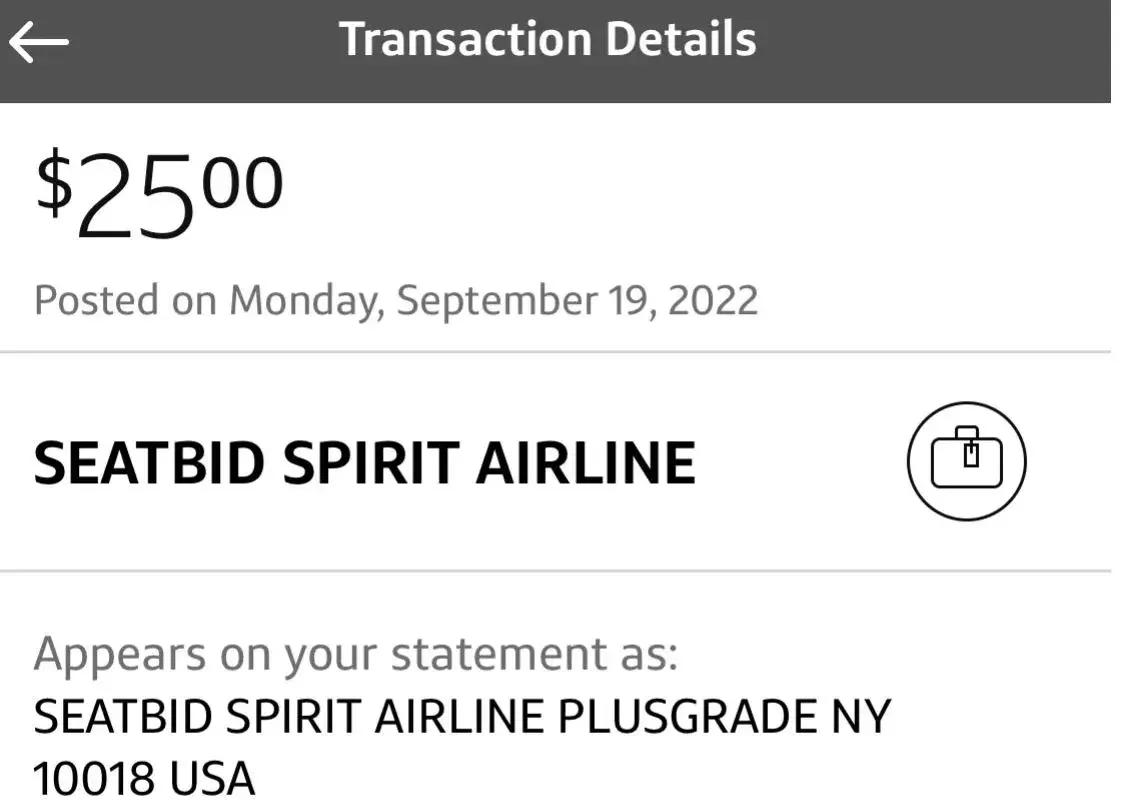The height and width of the screenshot is (804, 1122).
Task: Click the bold word AIRLINE in merchant name
Action: pyautogui.click(x=585, y=463)
